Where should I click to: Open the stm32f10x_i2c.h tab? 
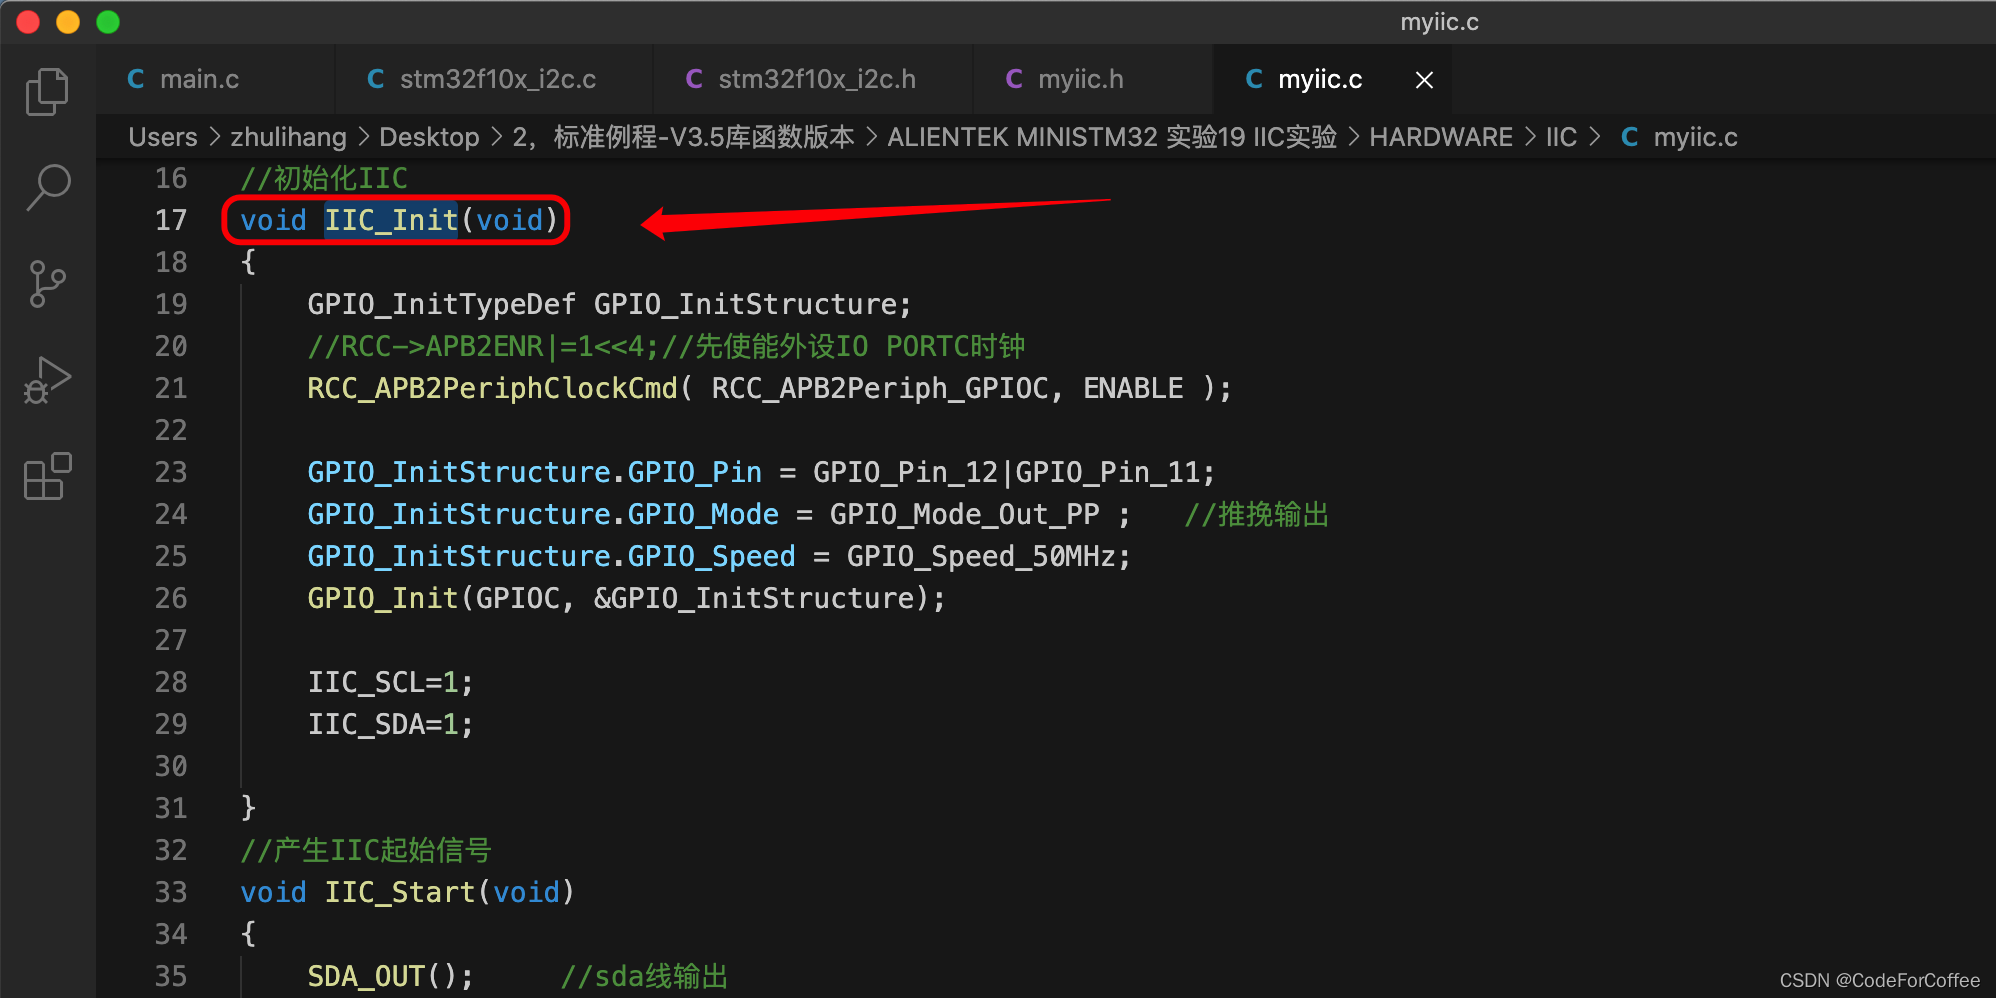(x=816, y=80)
